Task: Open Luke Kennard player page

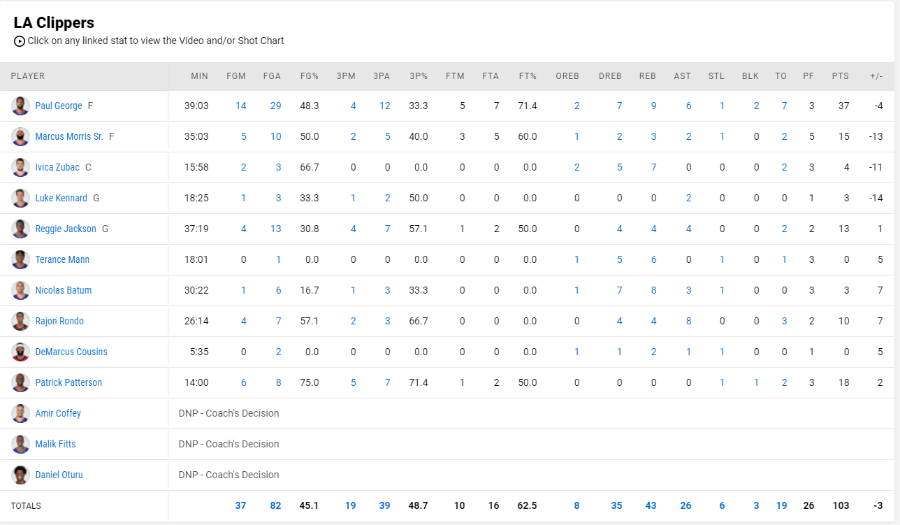Action: (x=61, y=198)
